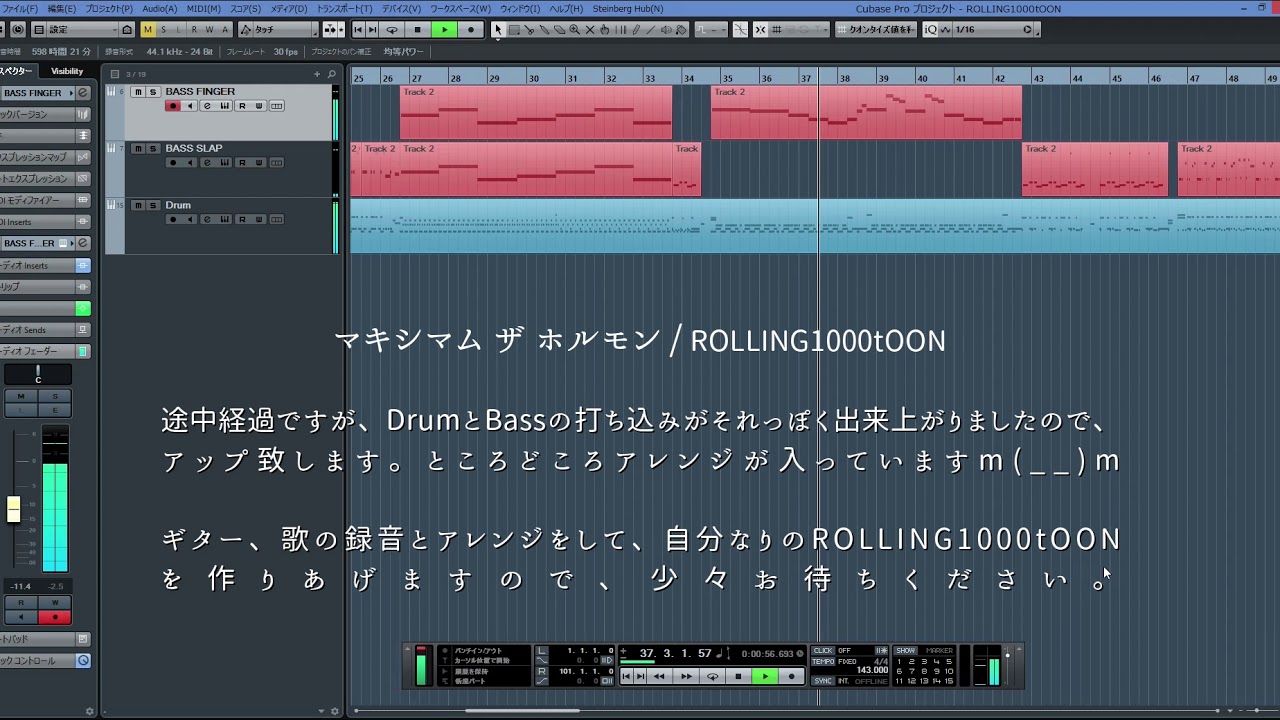Go to previous marker in toolbar
This screenshot has width=1280, height=720.
pyautogui.click(x=358, y=30)
